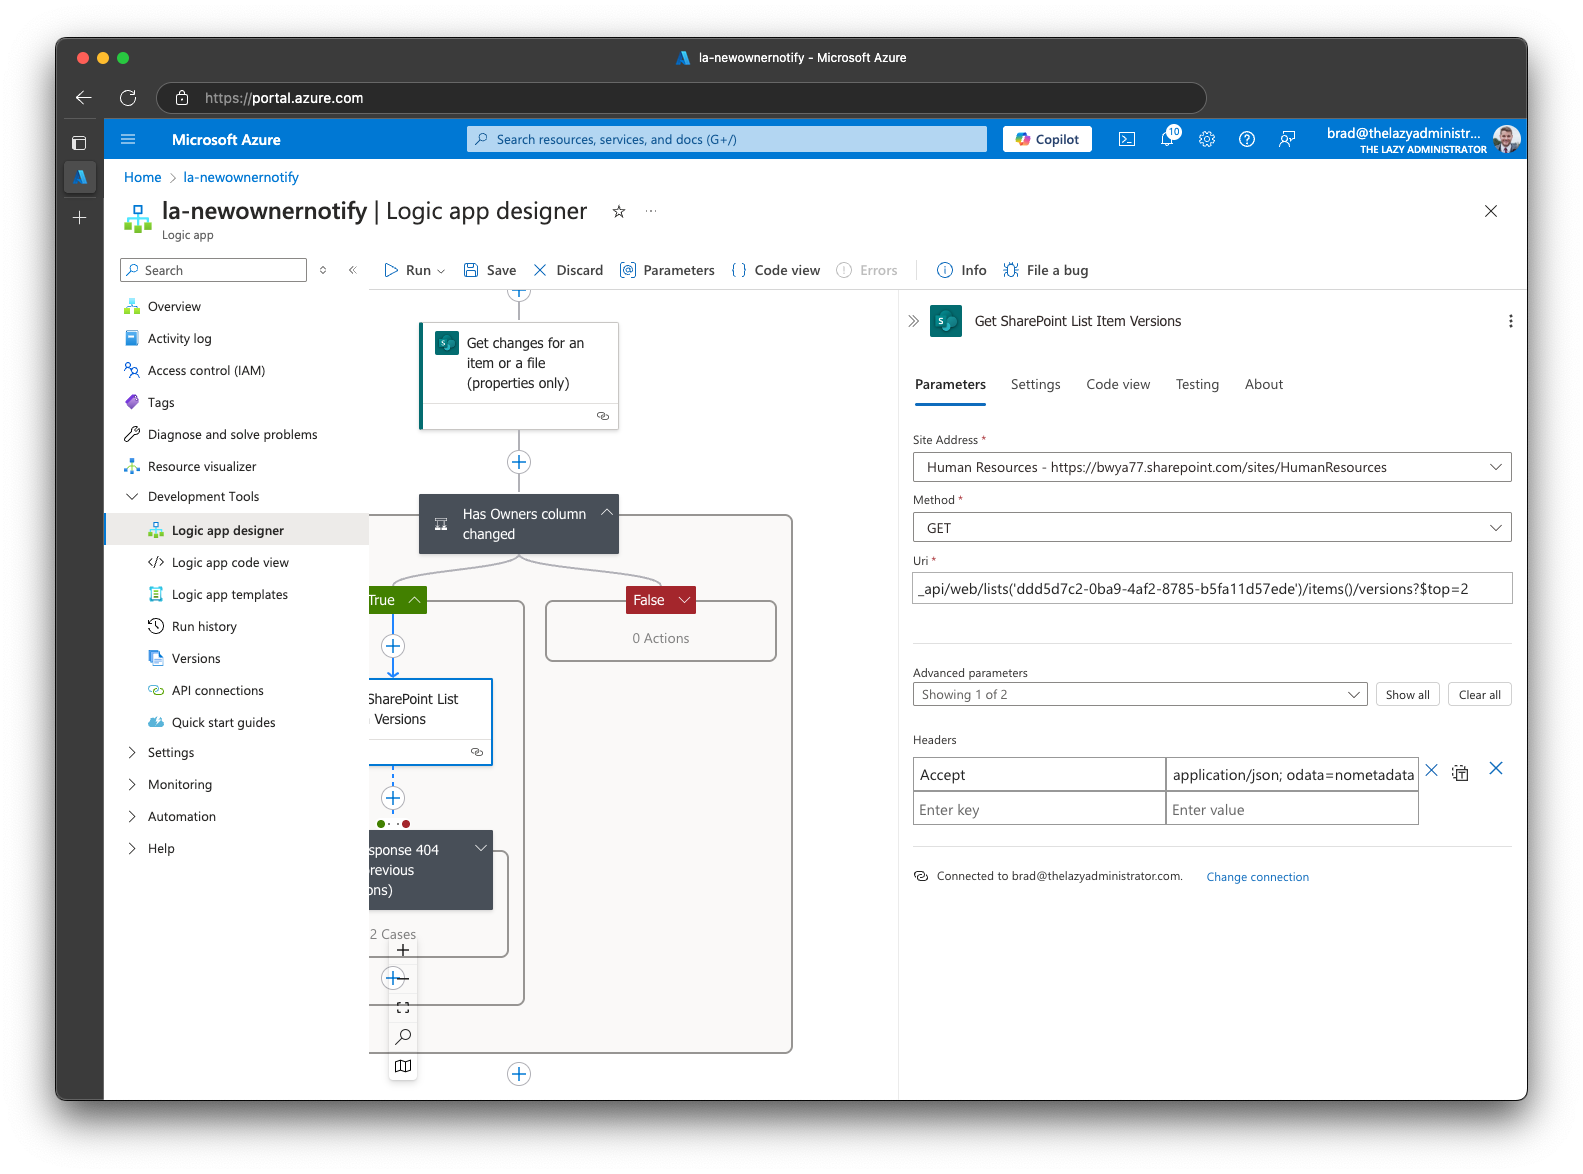The height and width of the screenshot is (1174, 1583).
Task: Open the About tab
Action: pos(1264,384)
